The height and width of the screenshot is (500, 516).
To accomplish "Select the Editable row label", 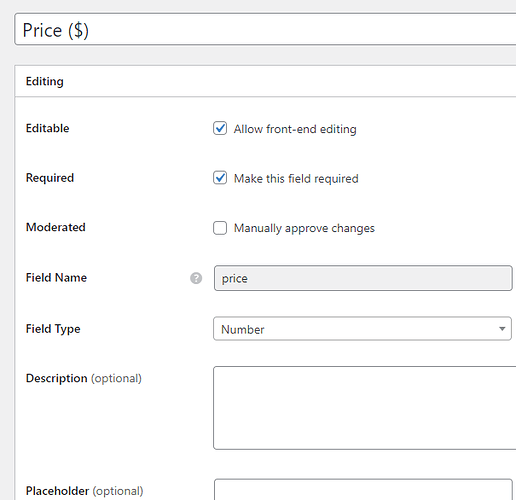I will click(x=48, y=128).
